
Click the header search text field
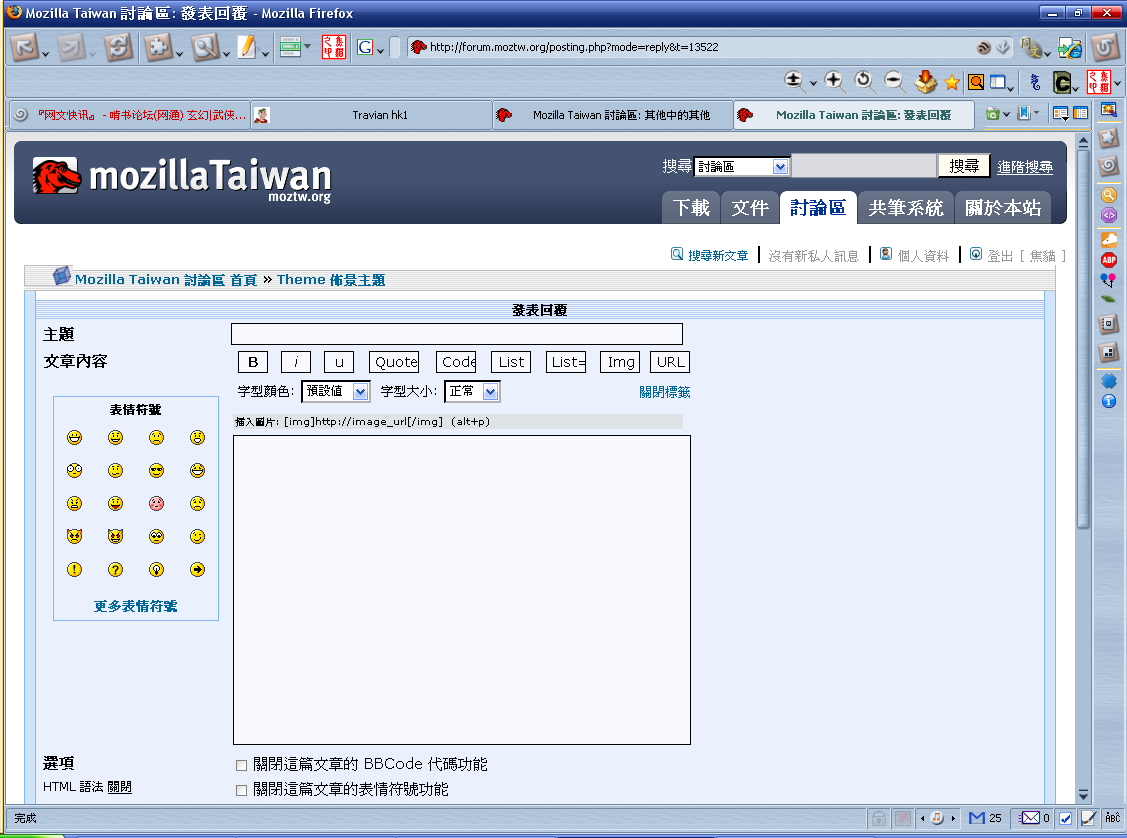coord(864,166)
